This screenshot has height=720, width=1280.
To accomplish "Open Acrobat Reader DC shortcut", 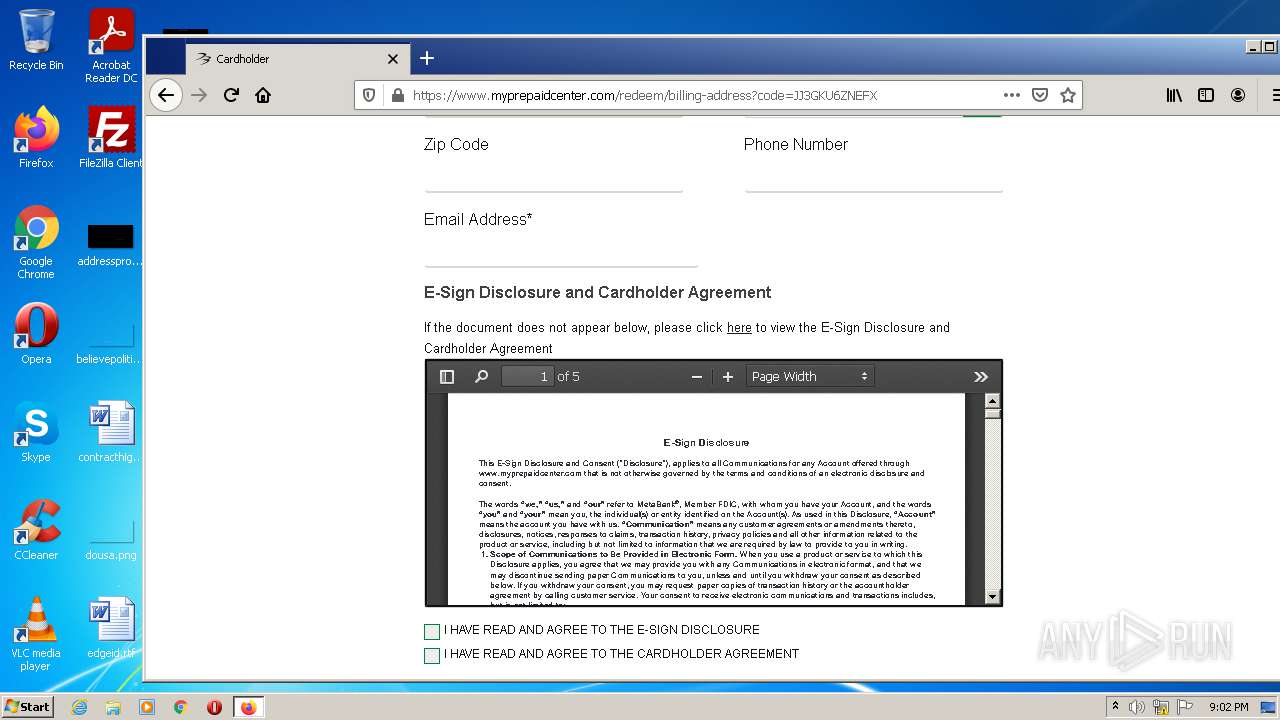I will tap(111, 46).
